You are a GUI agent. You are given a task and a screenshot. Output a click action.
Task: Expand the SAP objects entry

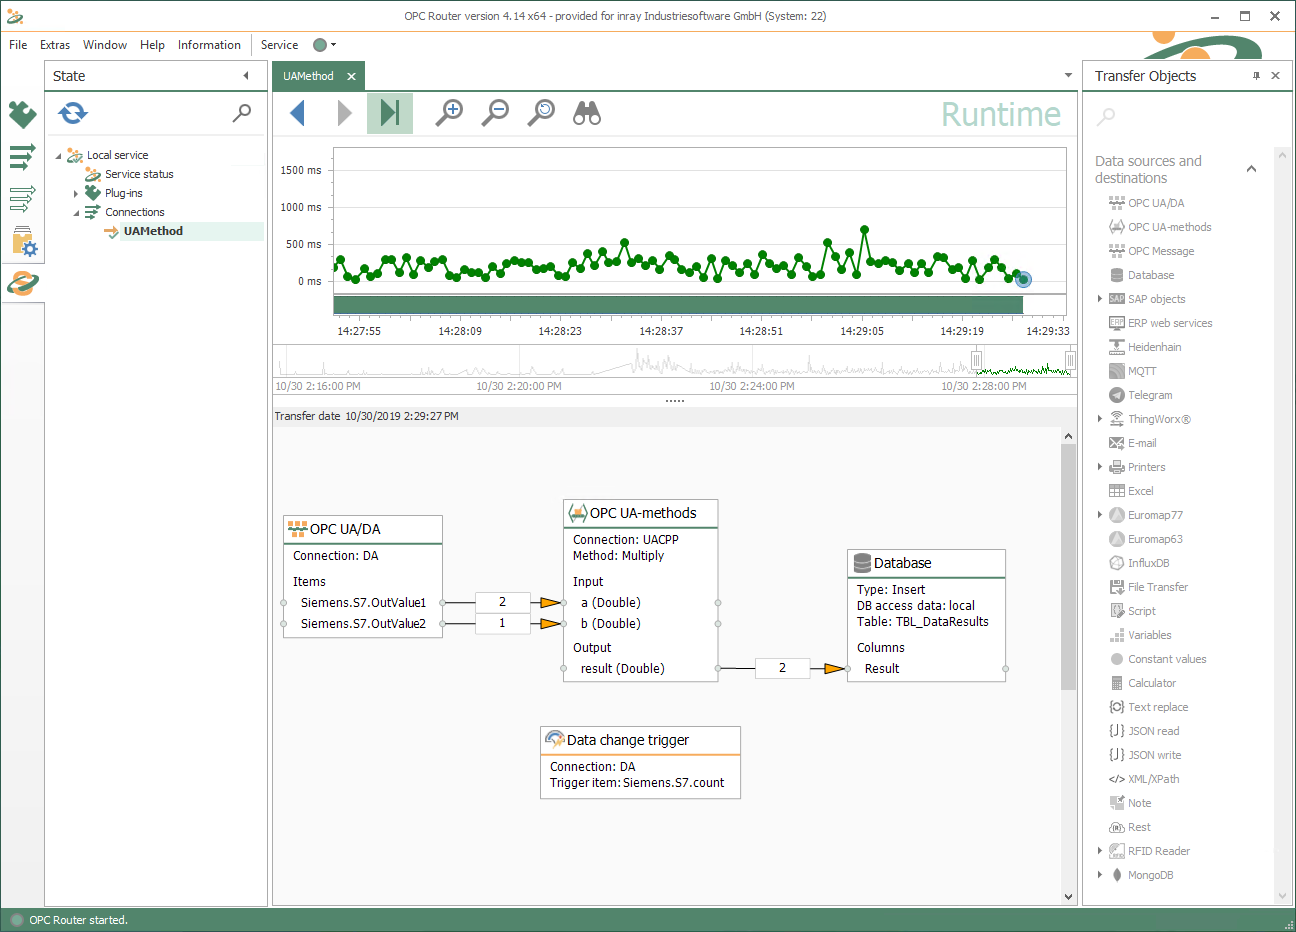point(1100,298)
